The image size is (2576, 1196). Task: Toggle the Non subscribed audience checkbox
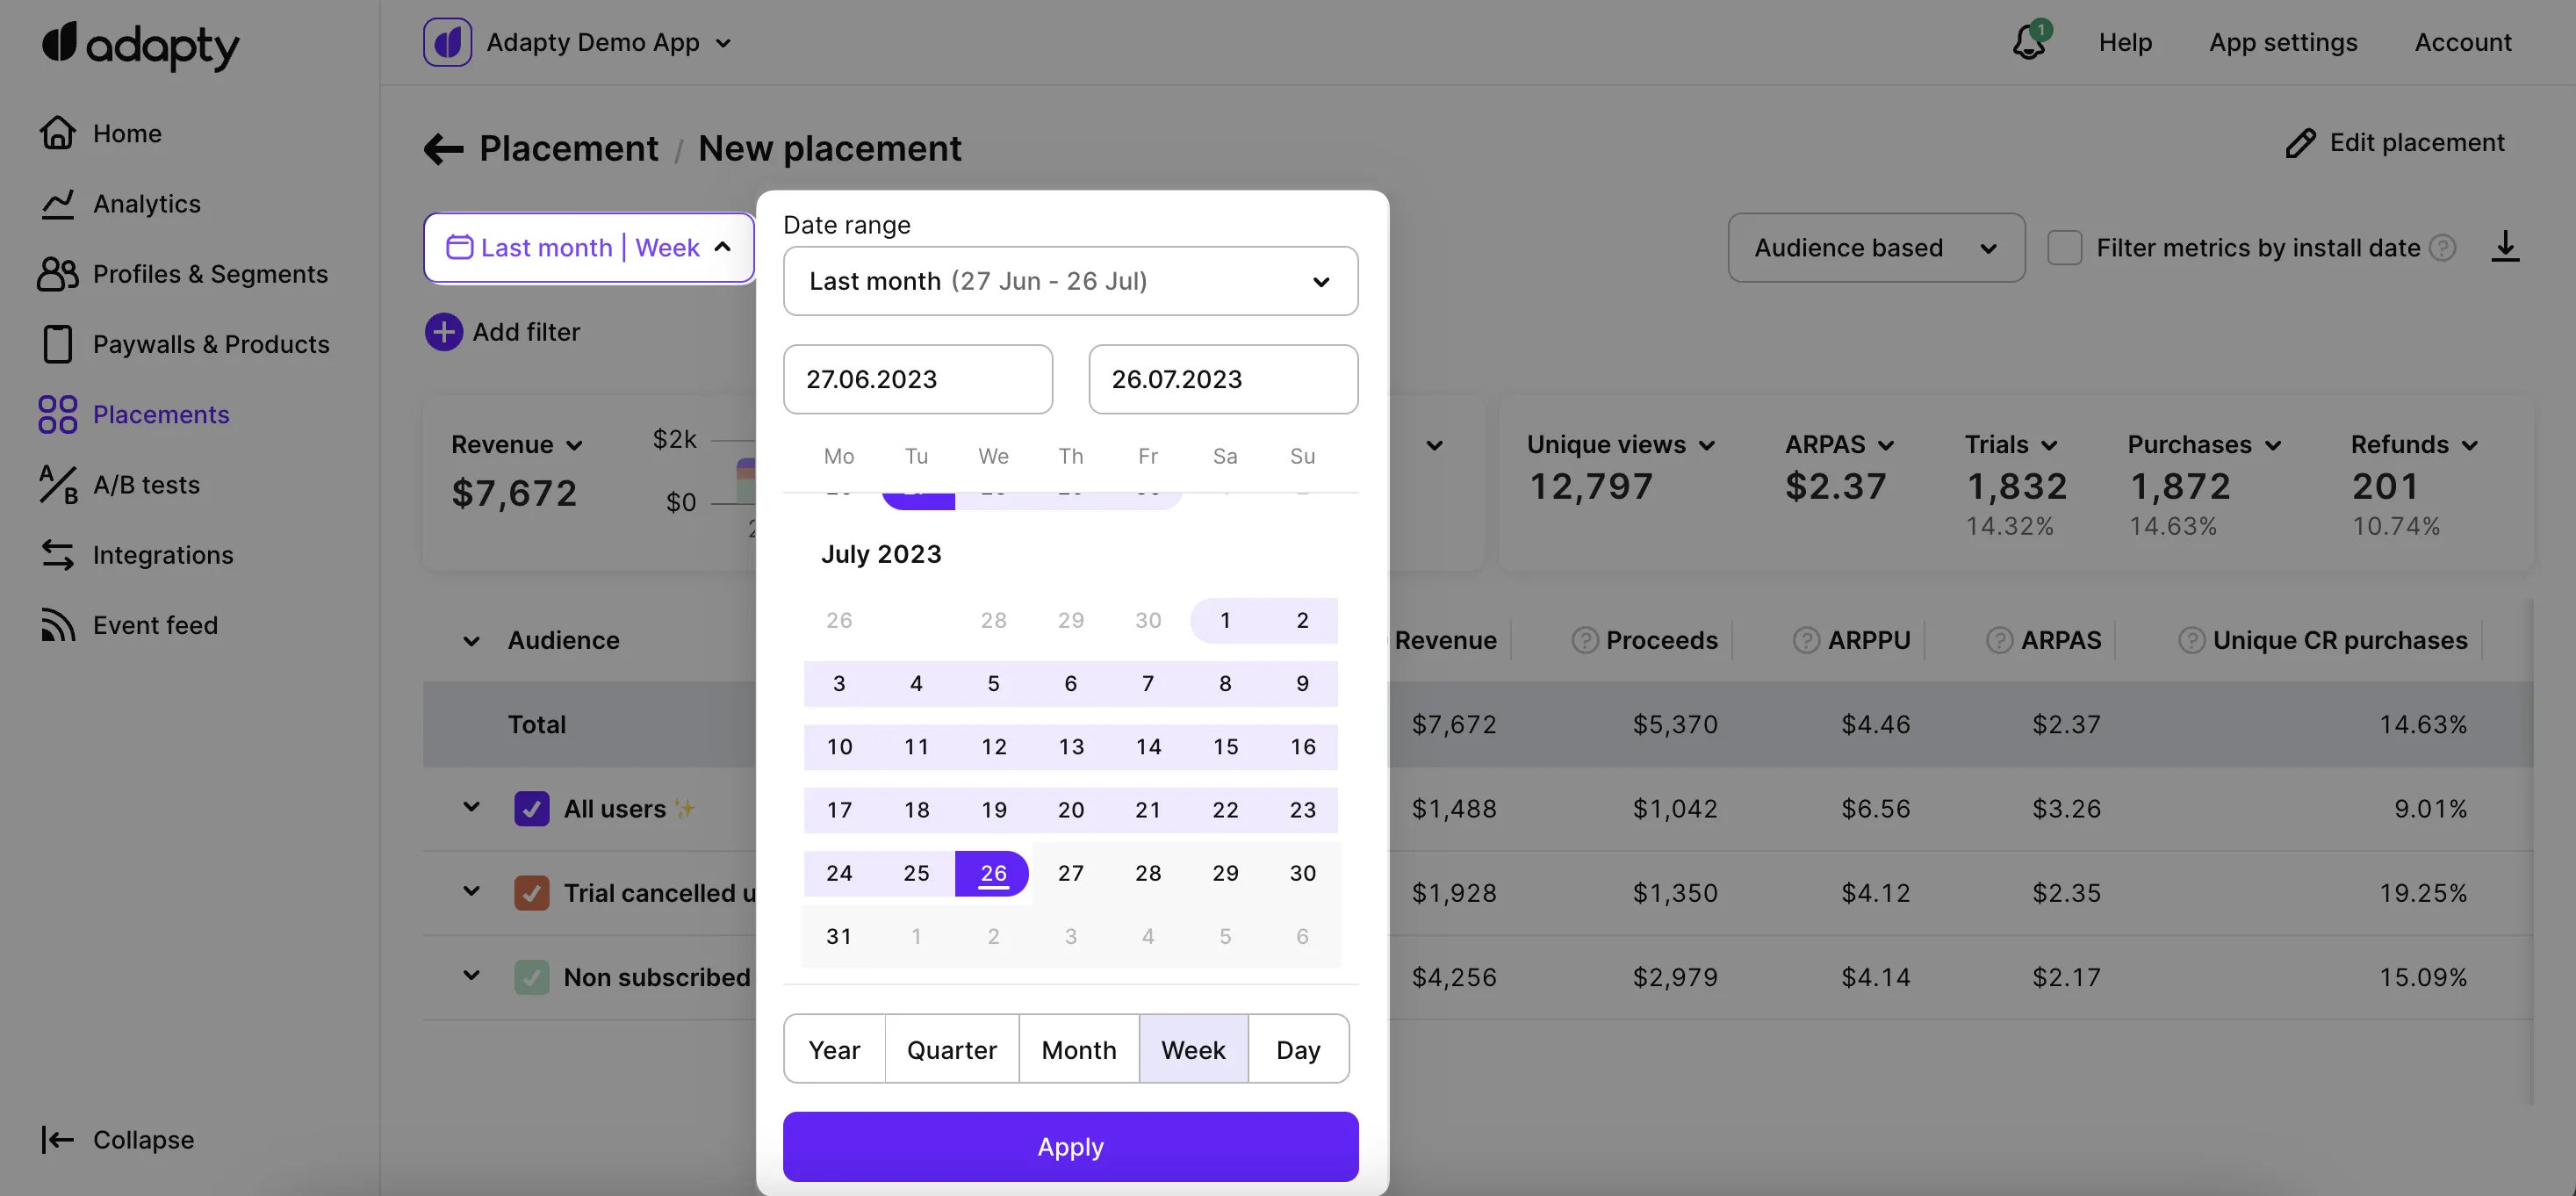point(531,977)
